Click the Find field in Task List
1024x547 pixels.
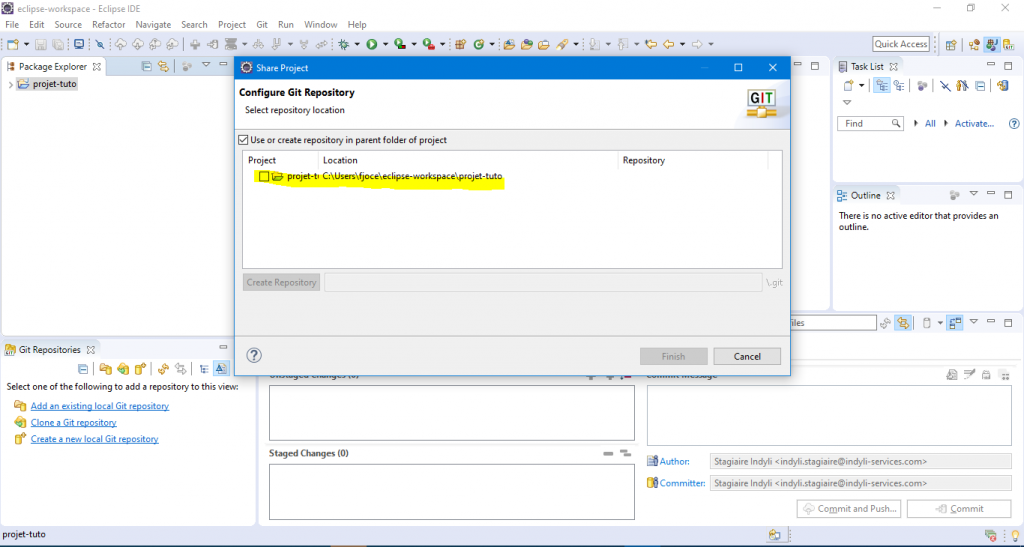click(870, 123)
